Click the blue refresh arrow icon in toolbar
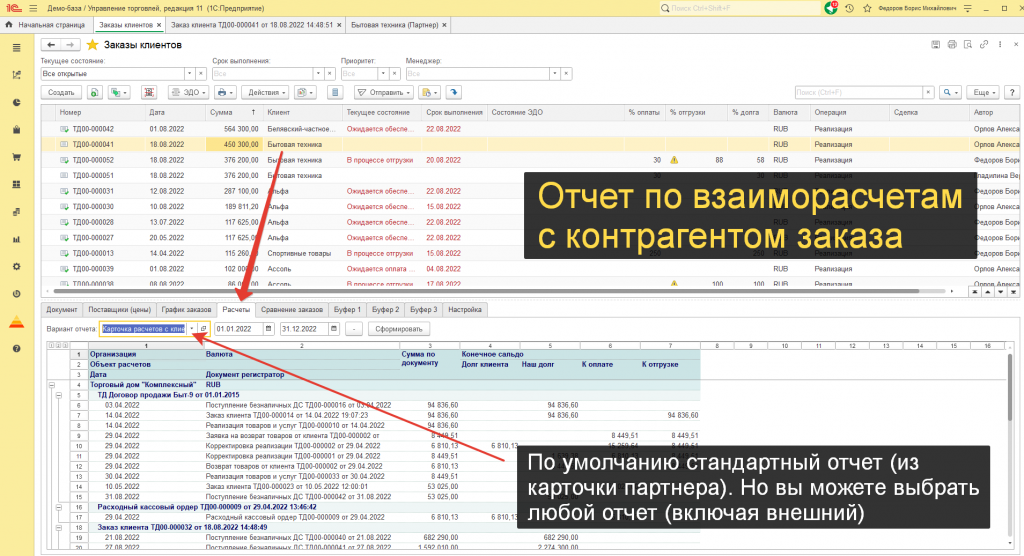Image resolution: width=1024 pixels, height=556 pixels. point(453,93)
